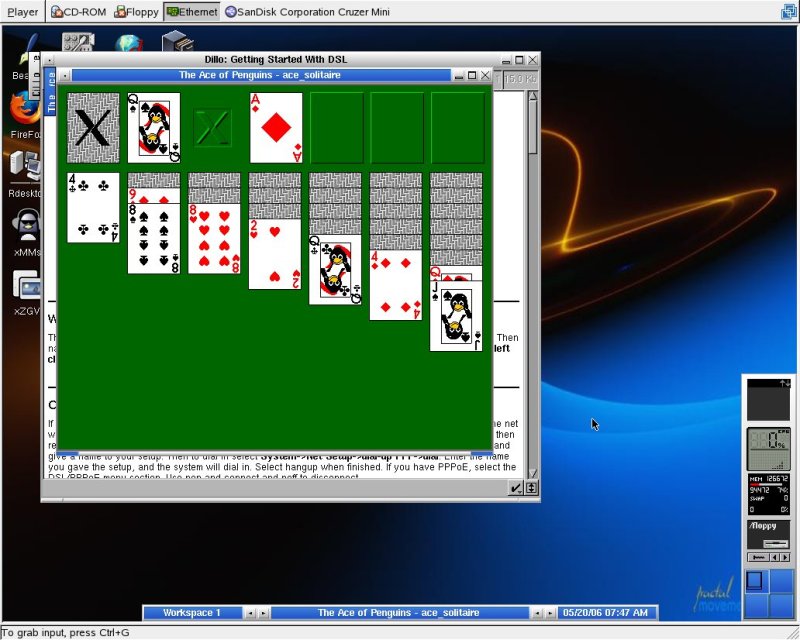Click the face-down stock deck card
The width and height of the screenshot is (800, 640).
(x=93, y=128)
